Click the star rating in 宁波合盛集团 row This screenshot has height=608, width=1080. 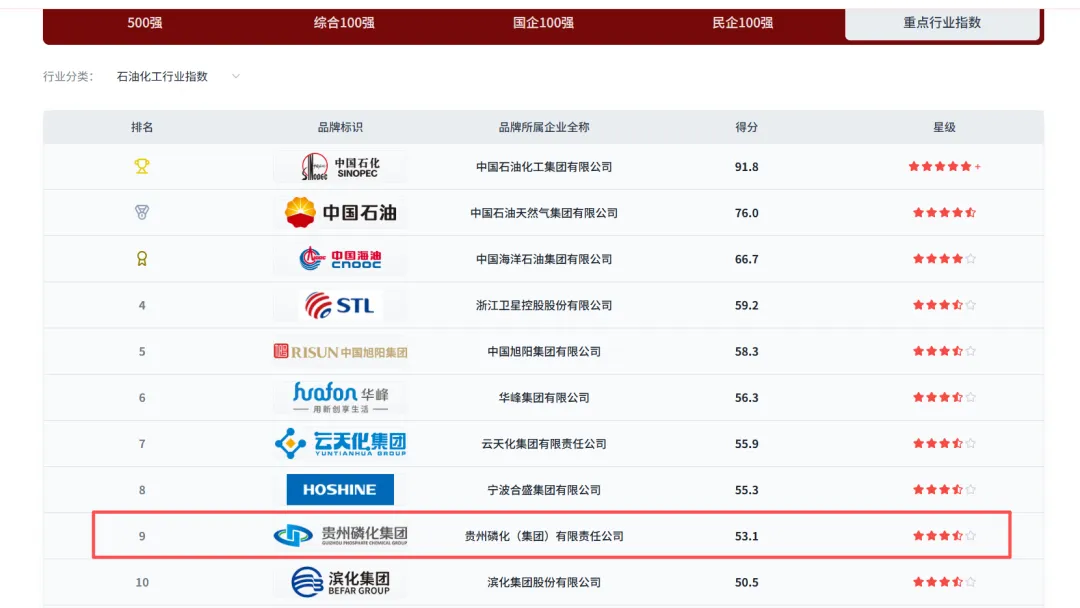pyautogui.click(x=944, y=489)
